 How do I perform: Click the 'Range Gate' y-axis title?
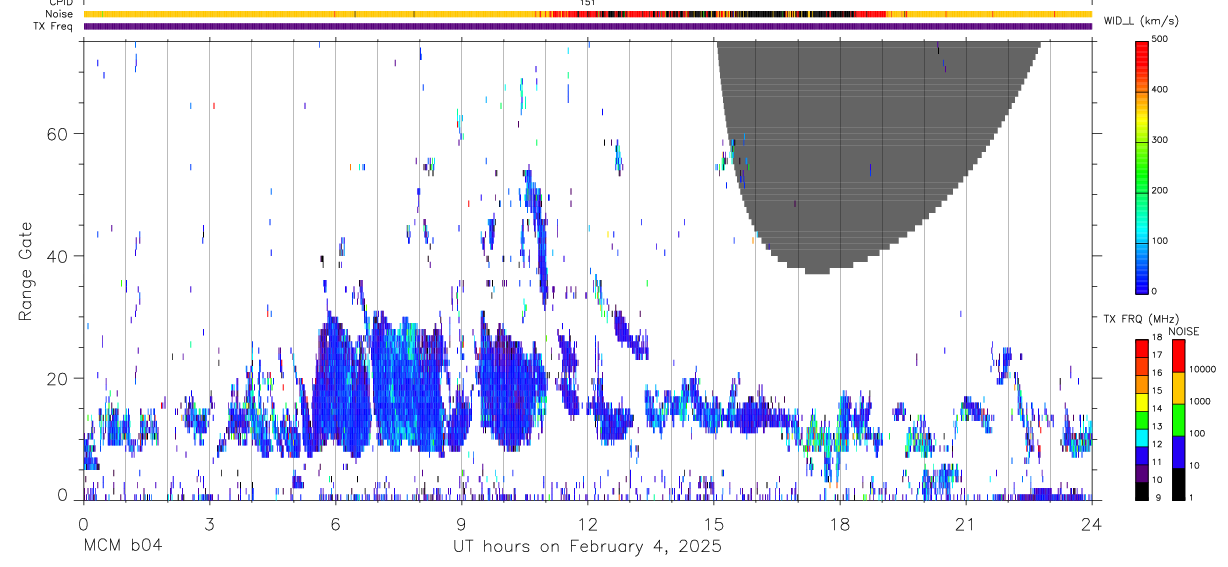tap(26, 271)
